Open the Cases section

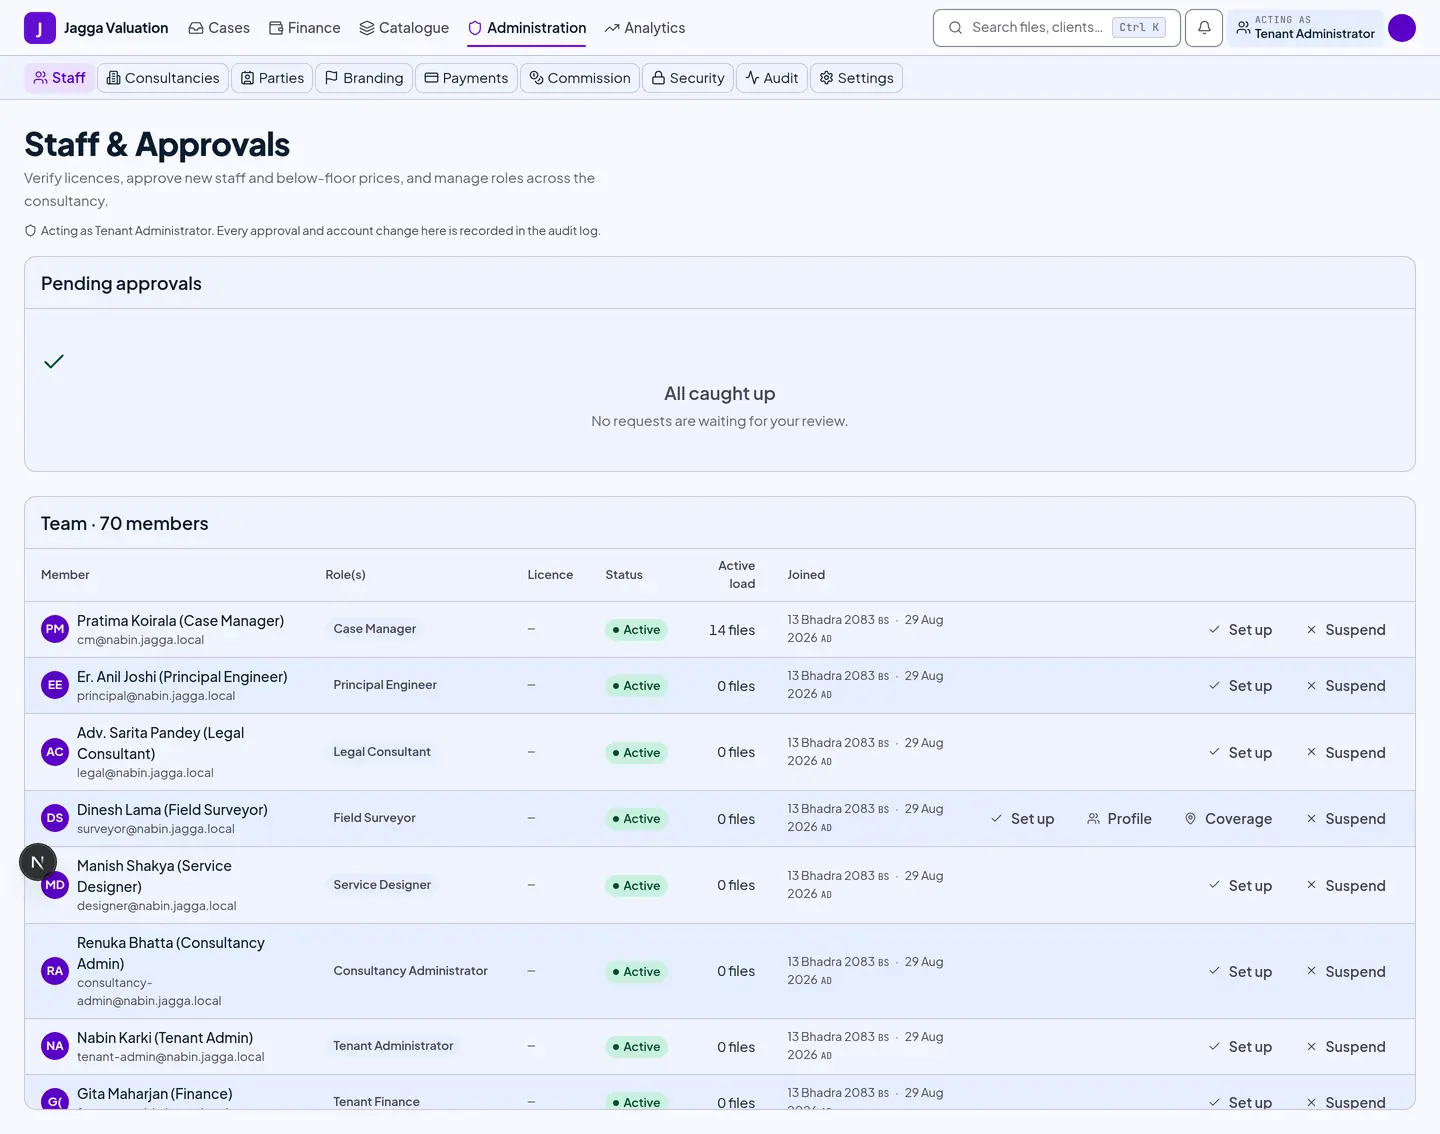[x=219, y=28]
